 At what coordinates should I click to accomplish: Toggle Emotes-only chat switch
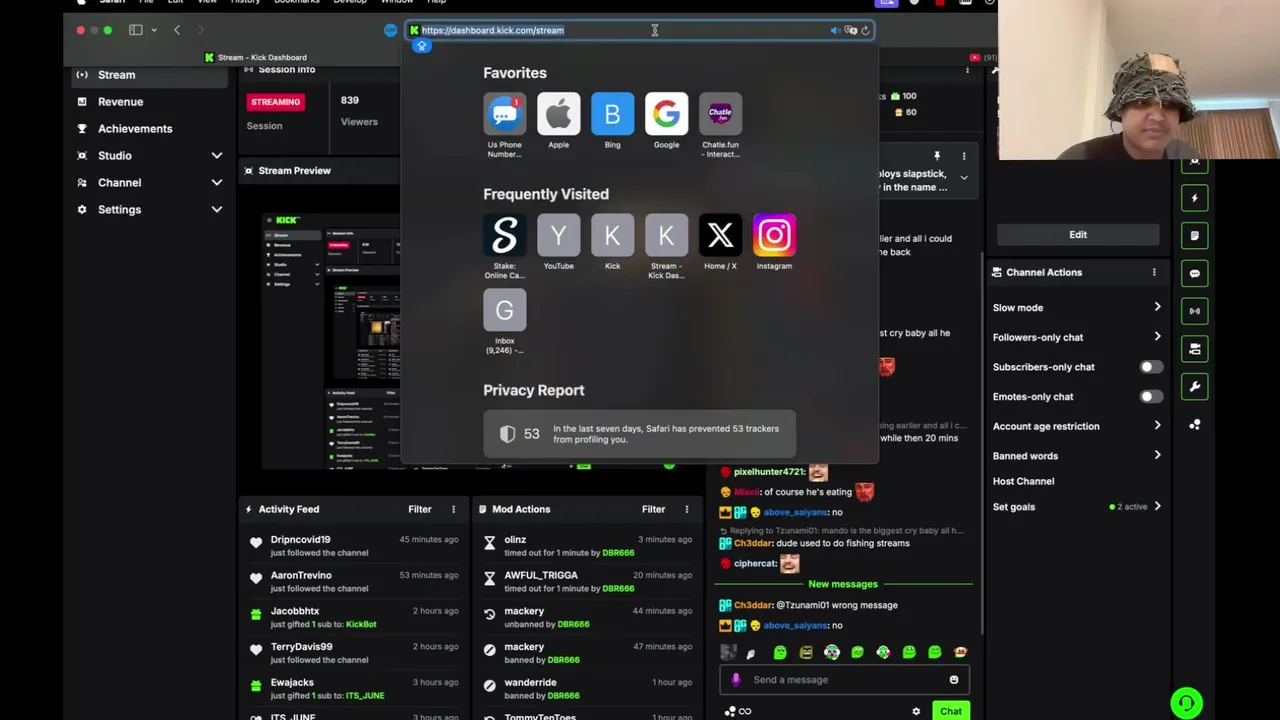(1151, 397)
